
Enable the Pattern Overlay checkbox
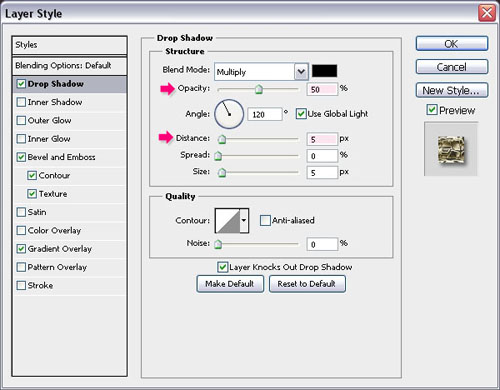(21, 267)
